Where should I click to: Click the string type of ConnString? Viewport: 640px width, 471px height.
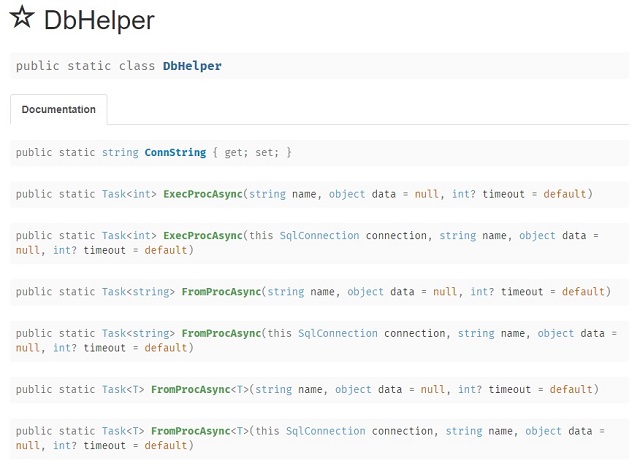coord(120,152)
